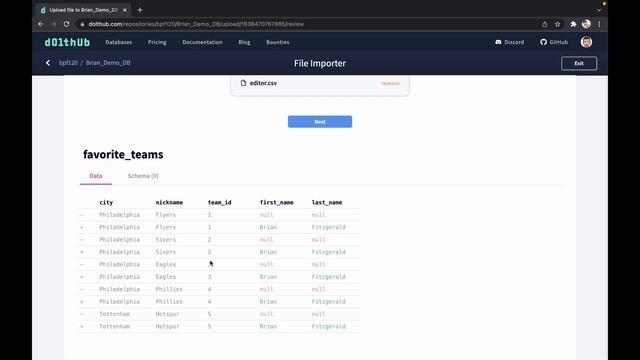Remove the editor.csv file
This screenshot has width=640, height=360.
[x=390, y=83]
